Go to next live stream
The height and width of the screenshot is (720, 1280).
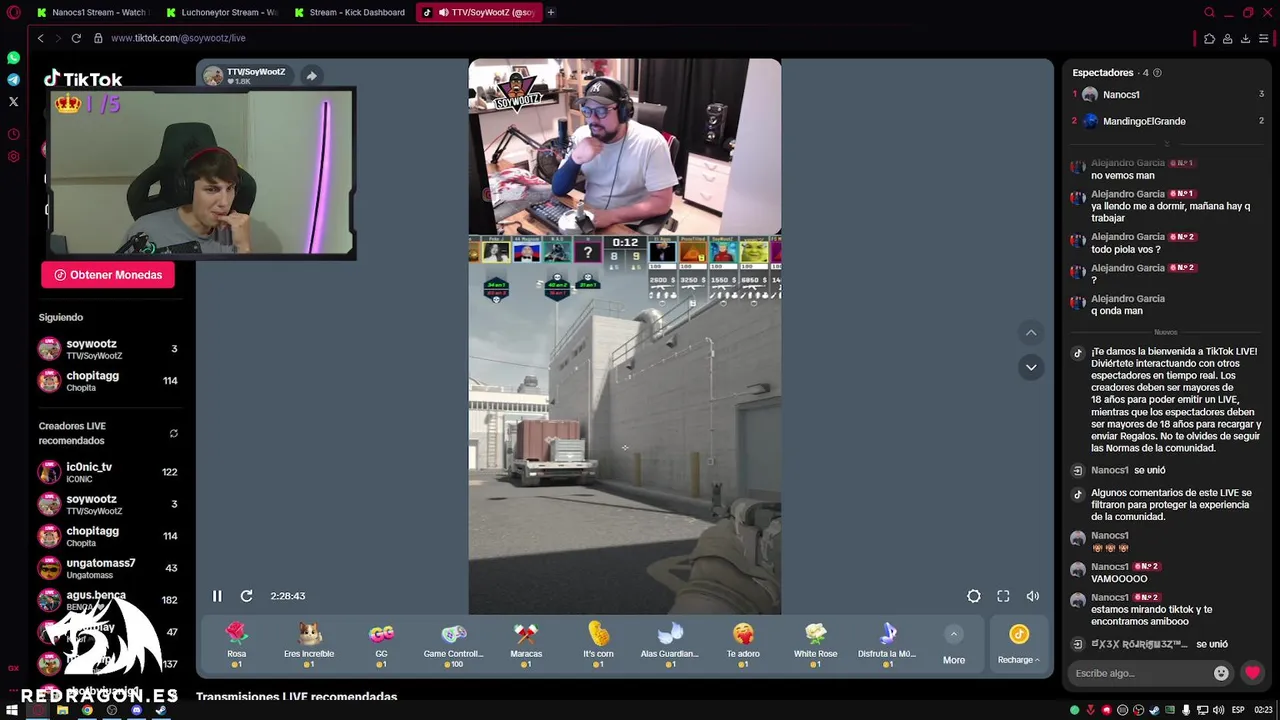coord(1031,367)
